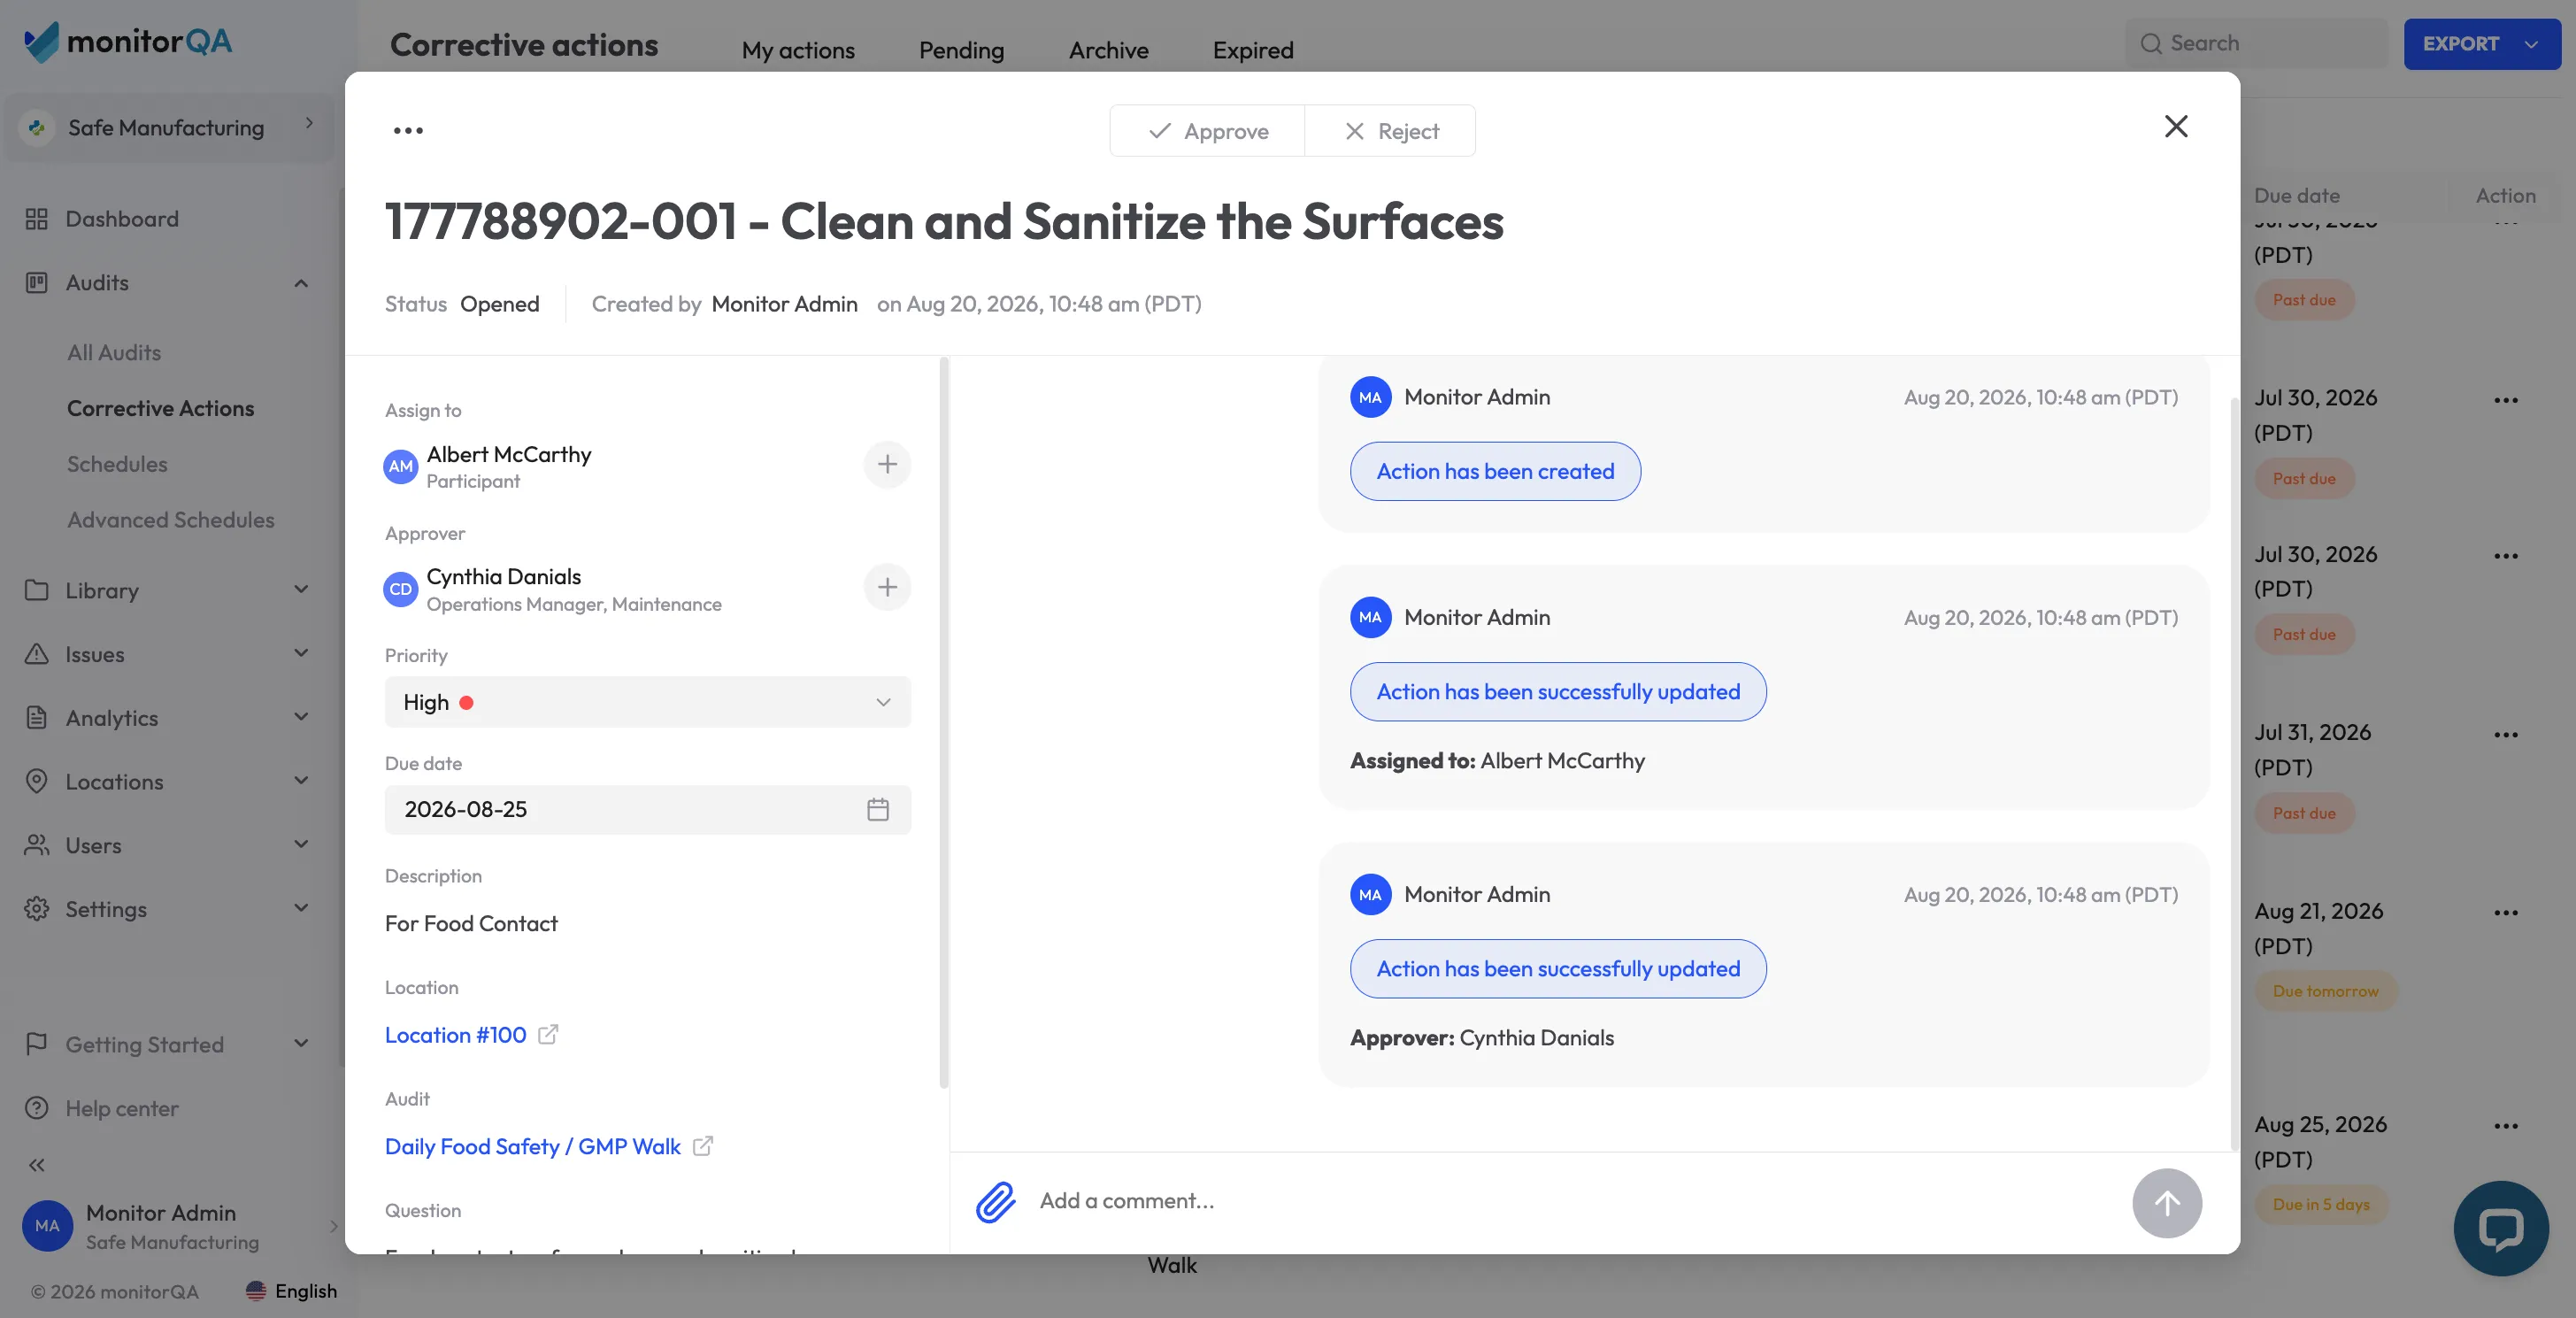Open row menu for Jul 31, 2026 action
The width and height of the screenshot is (2576, 1318).
2506,735
